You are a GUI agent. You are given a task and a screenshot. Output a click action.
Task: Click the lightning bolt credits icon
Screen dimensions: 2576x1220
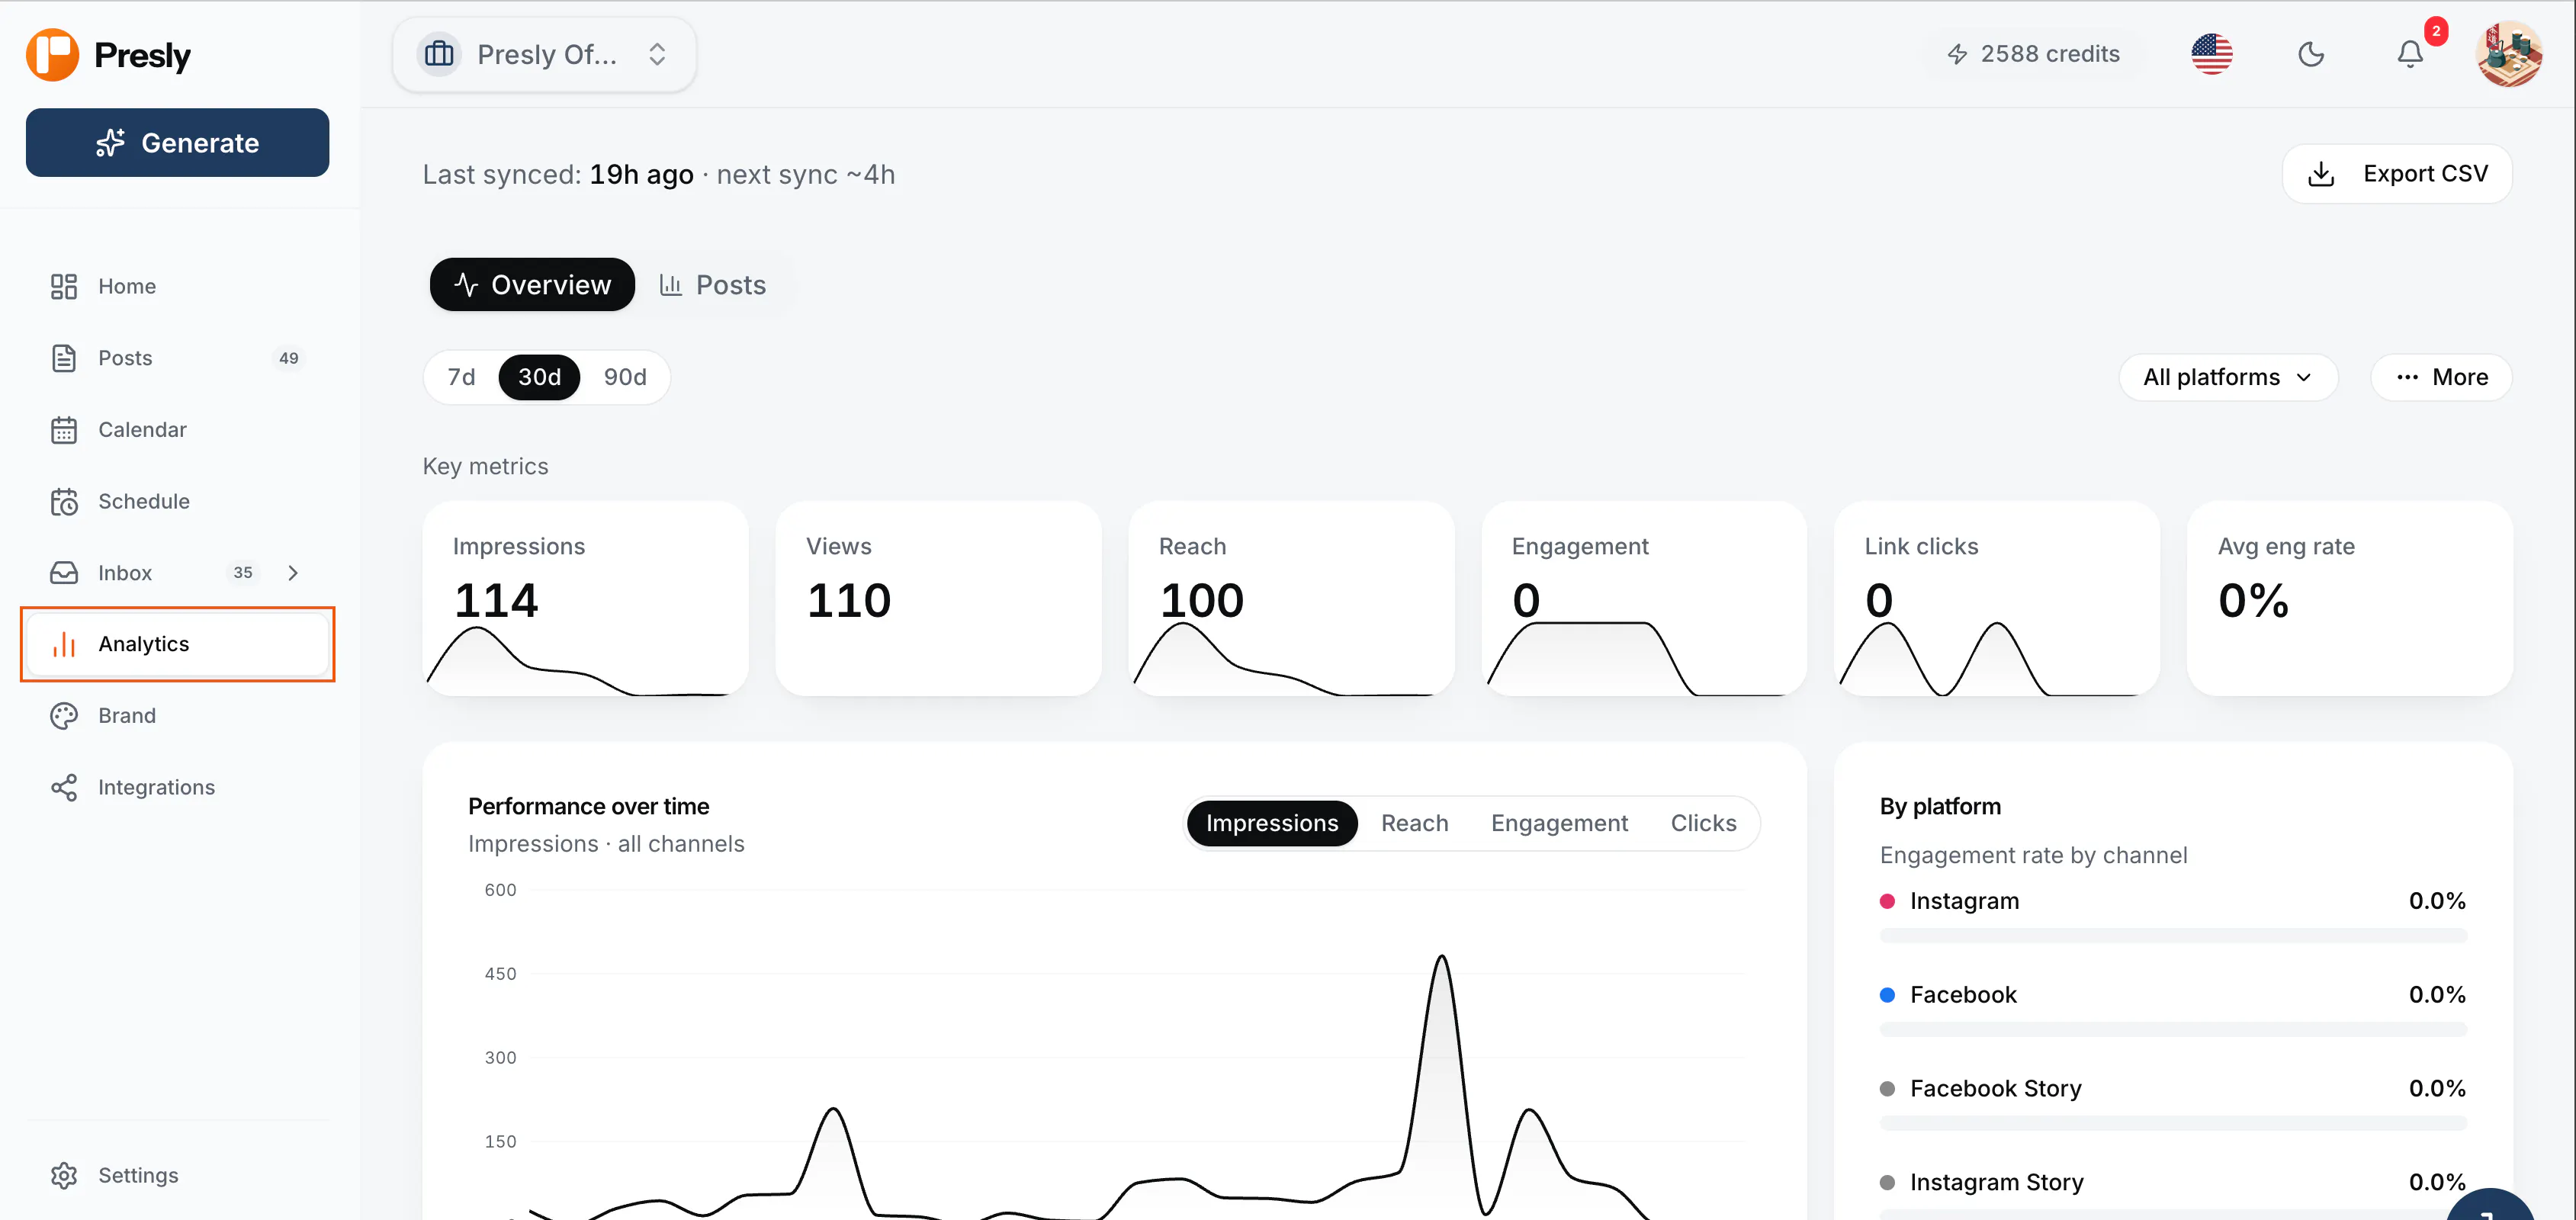tap(1957, 54)
